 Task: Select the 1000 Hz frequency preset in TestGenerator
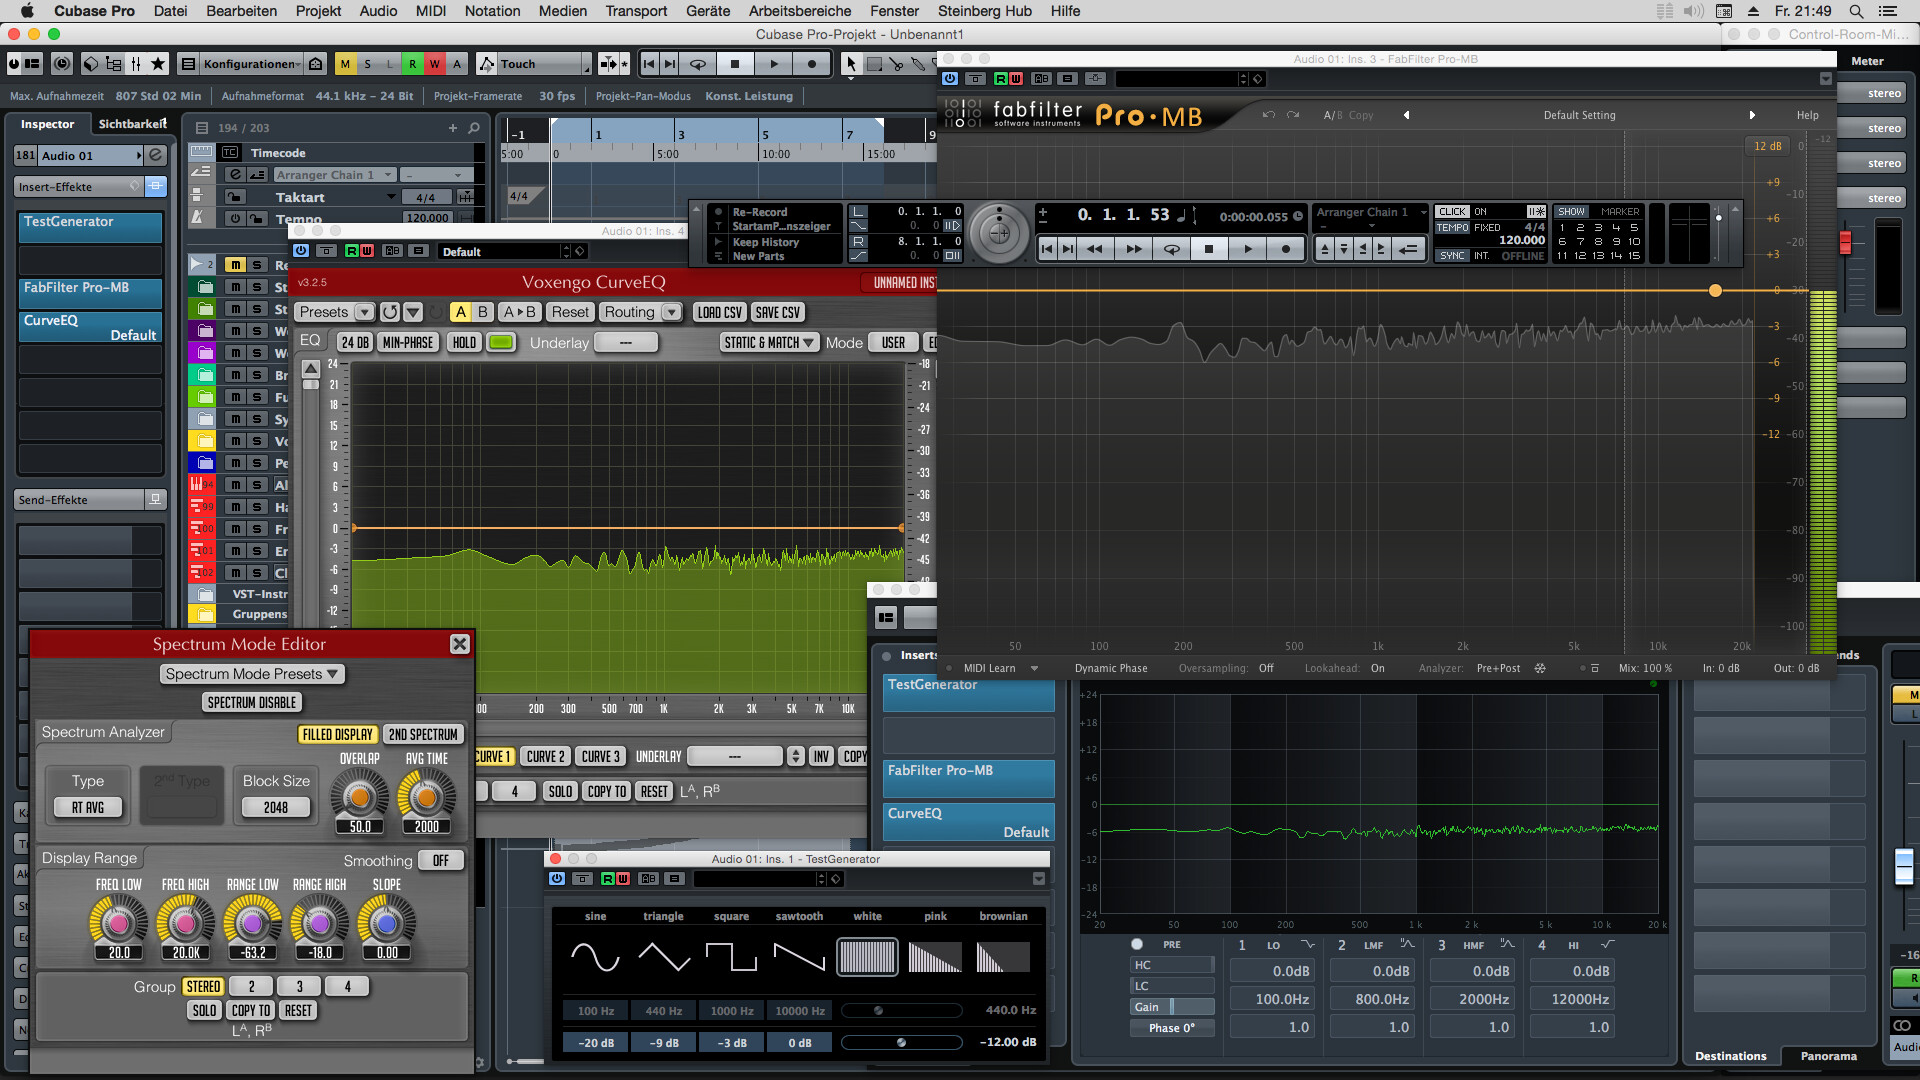(732, 1010)
